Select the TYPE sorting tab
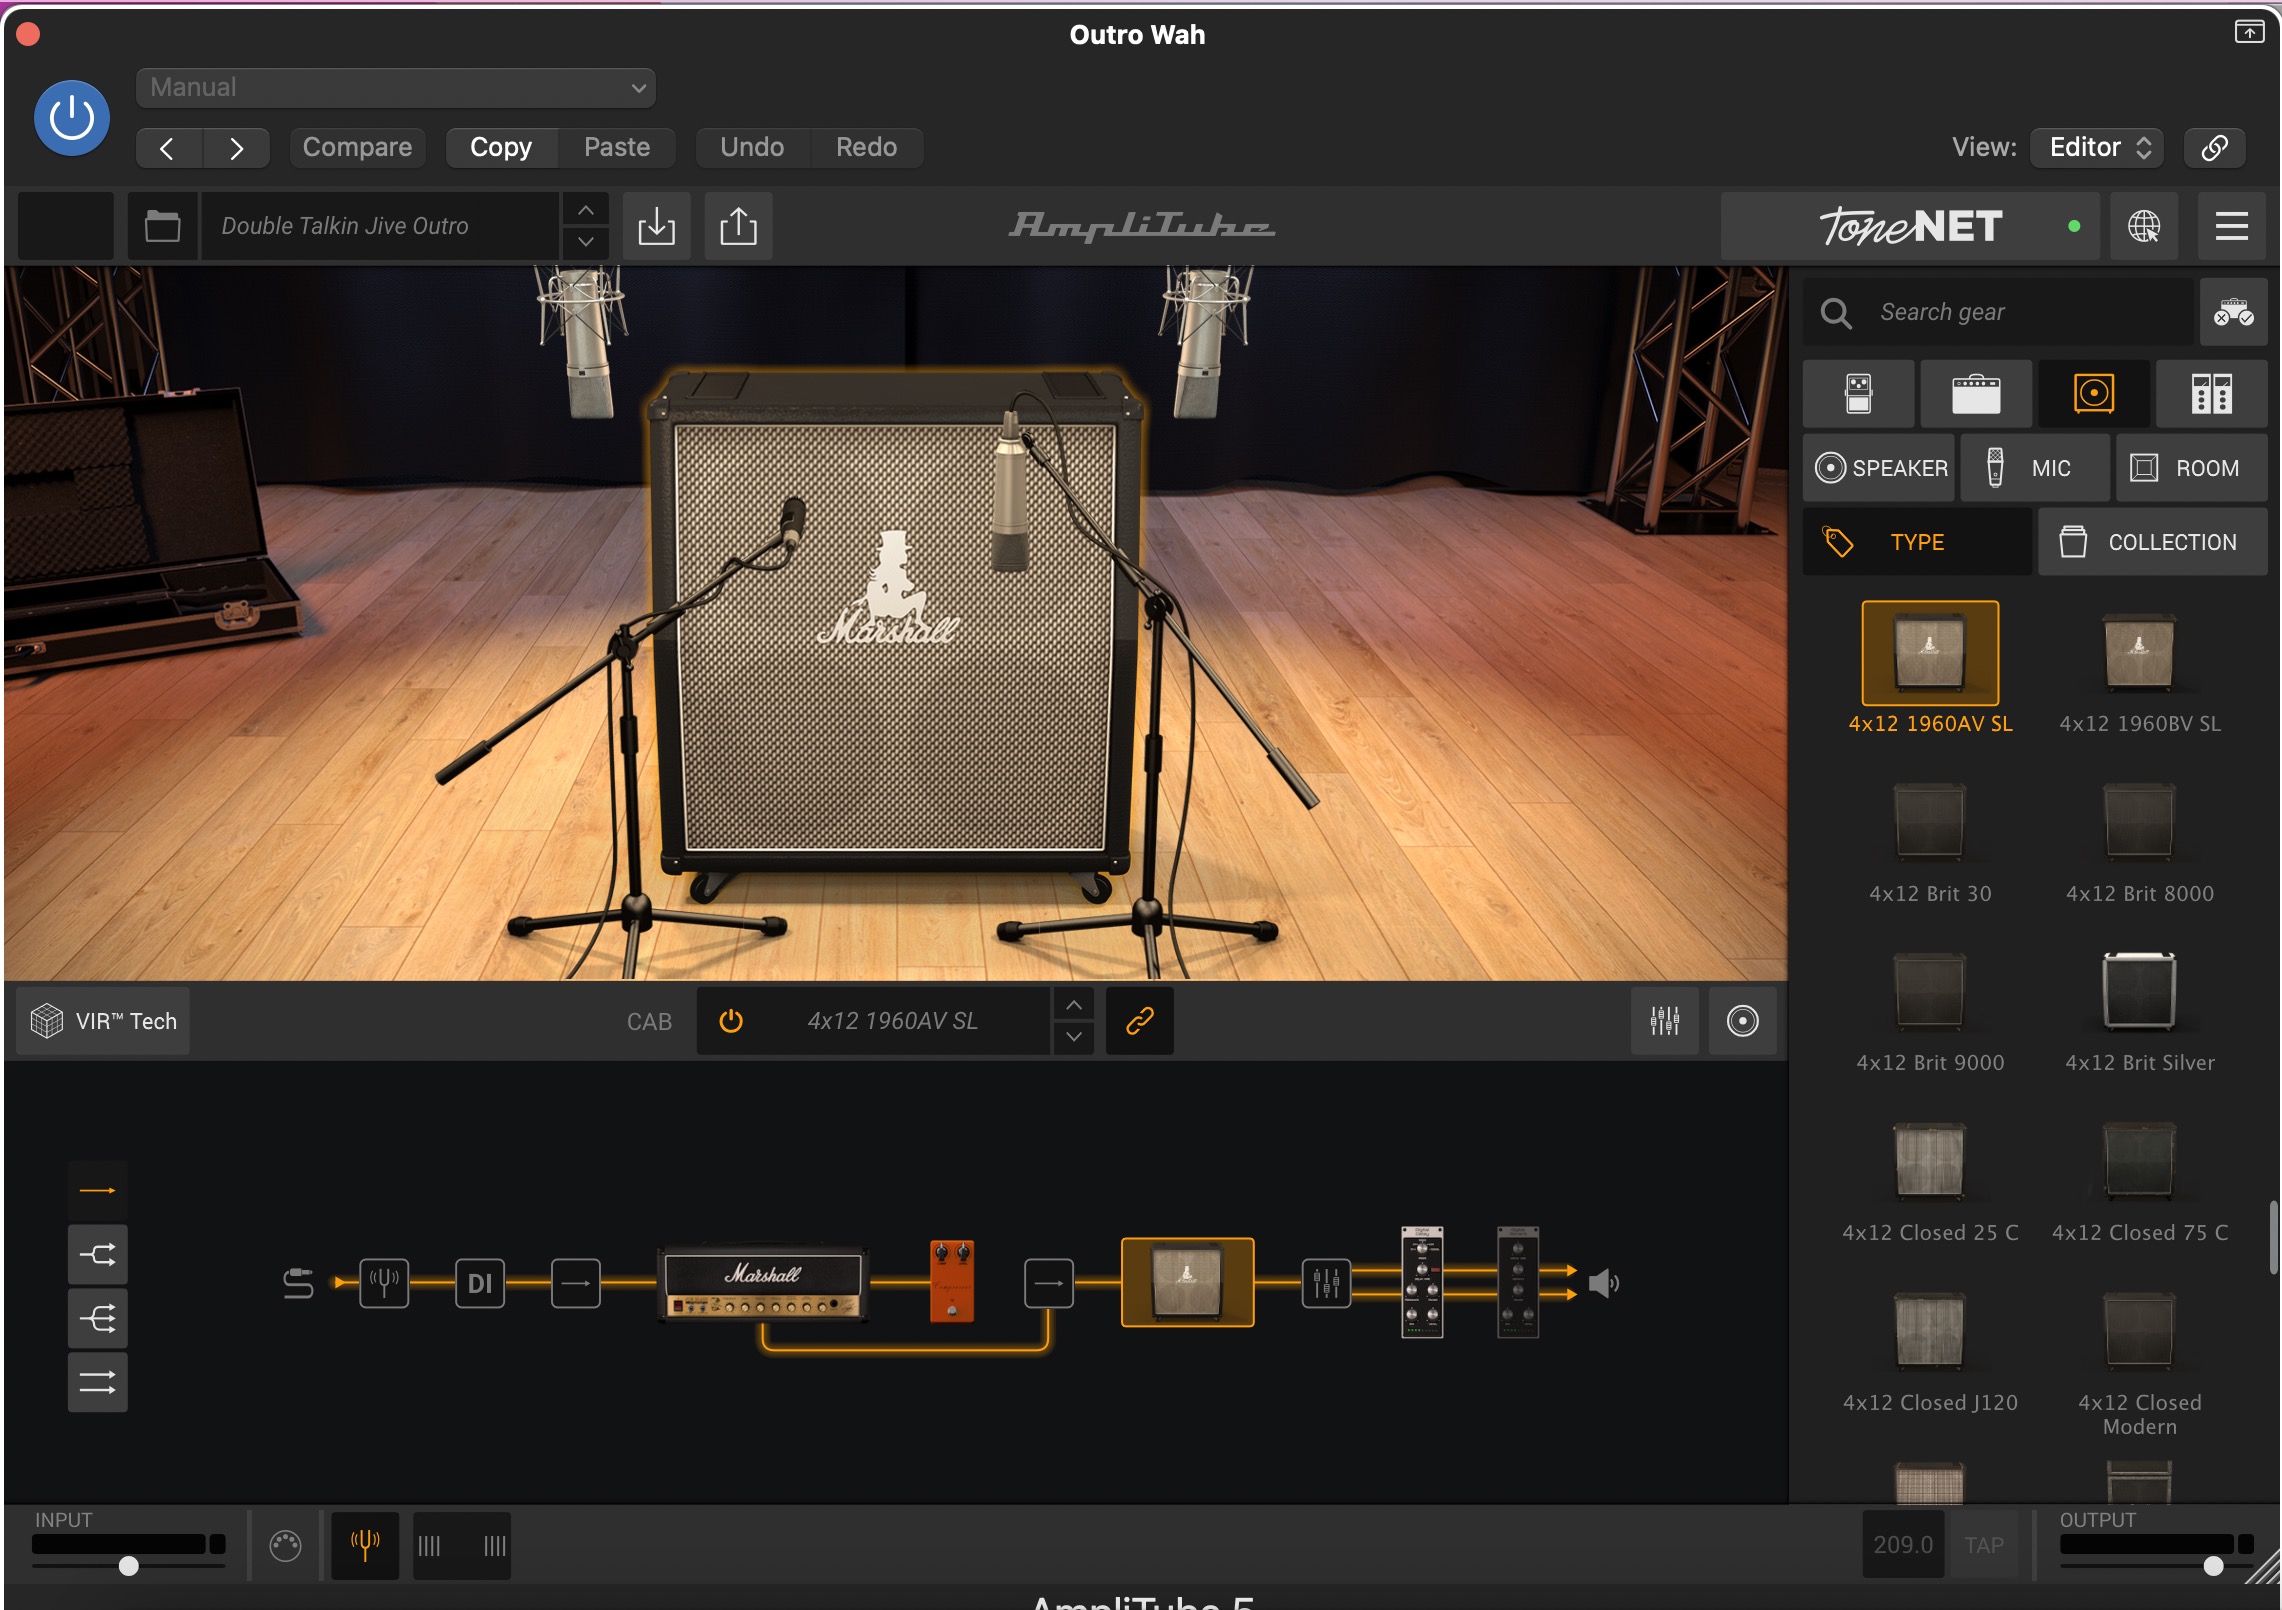The height and width of the screenshot is (1610, 2282). click(x=1917, y=542)
